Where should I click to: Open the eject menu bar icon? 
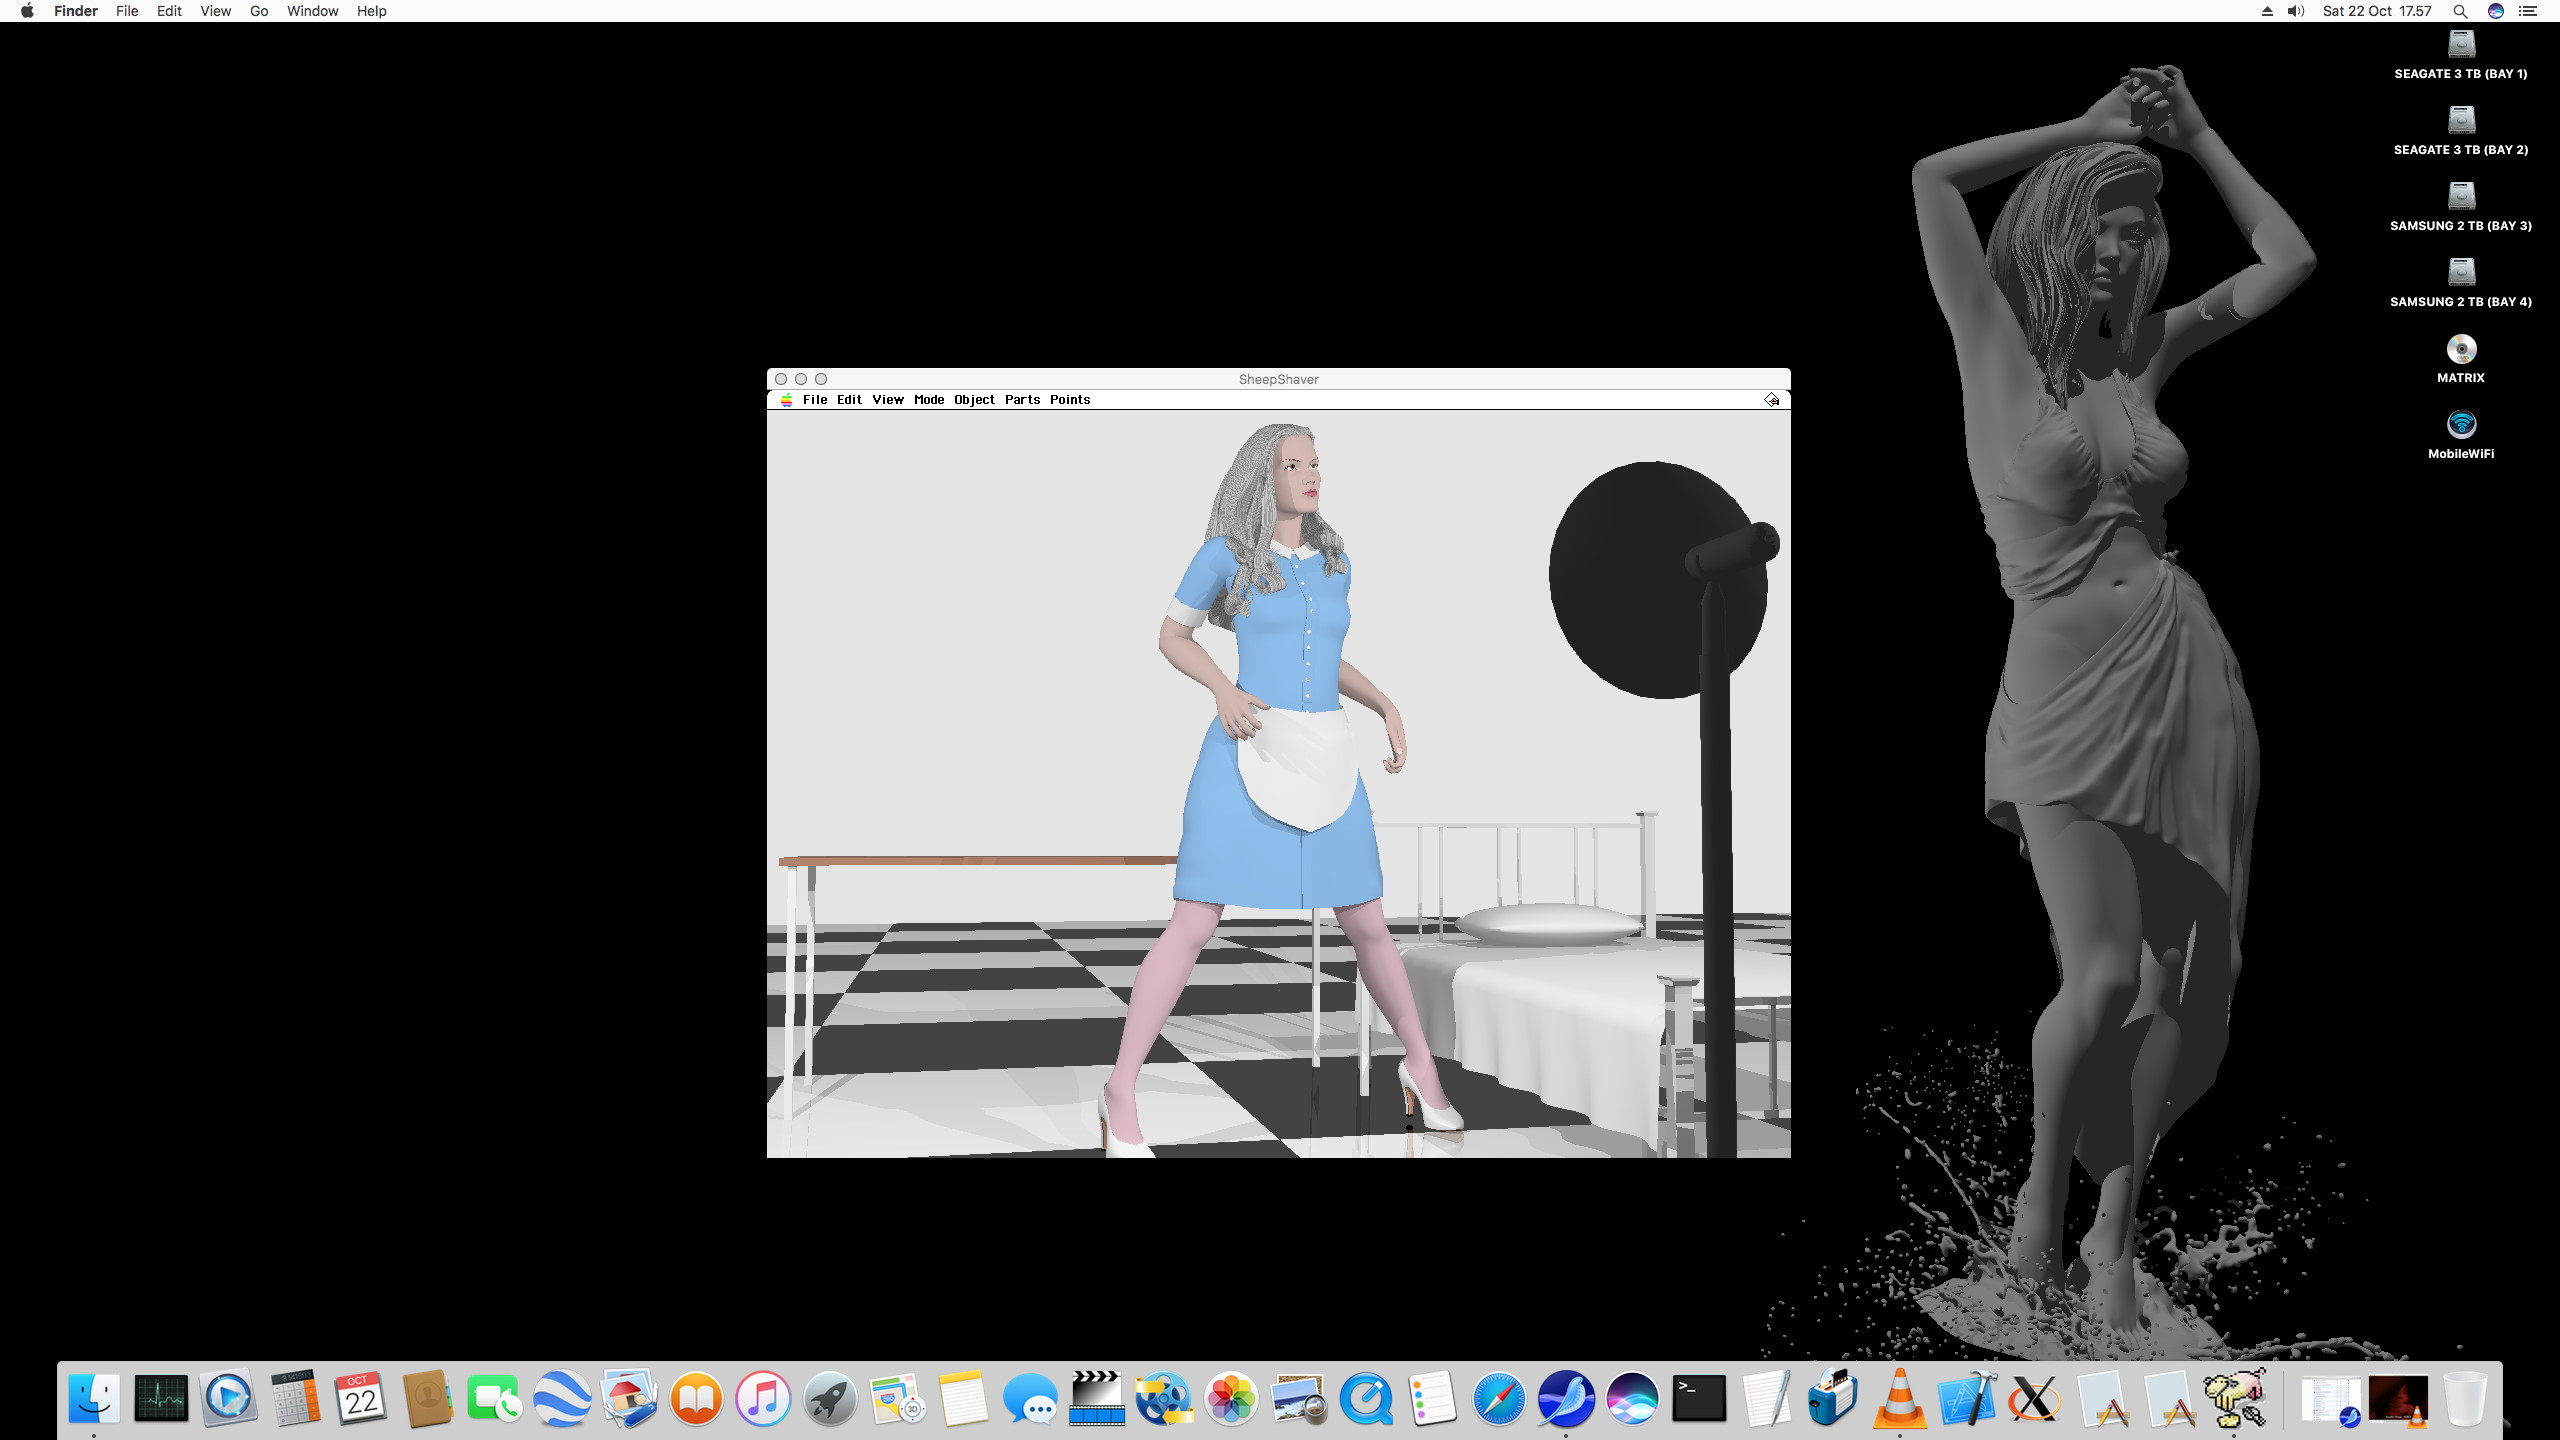[2267, 11]
